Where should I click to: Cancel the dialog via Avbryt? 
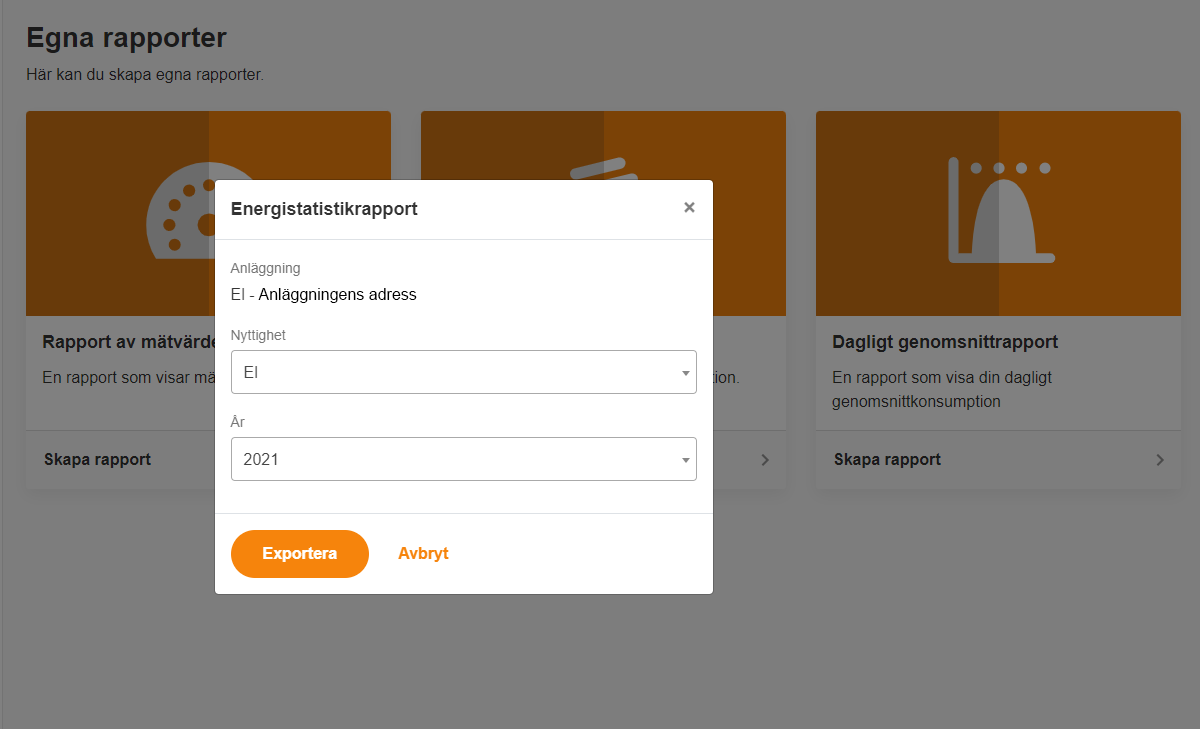[423, 554]
